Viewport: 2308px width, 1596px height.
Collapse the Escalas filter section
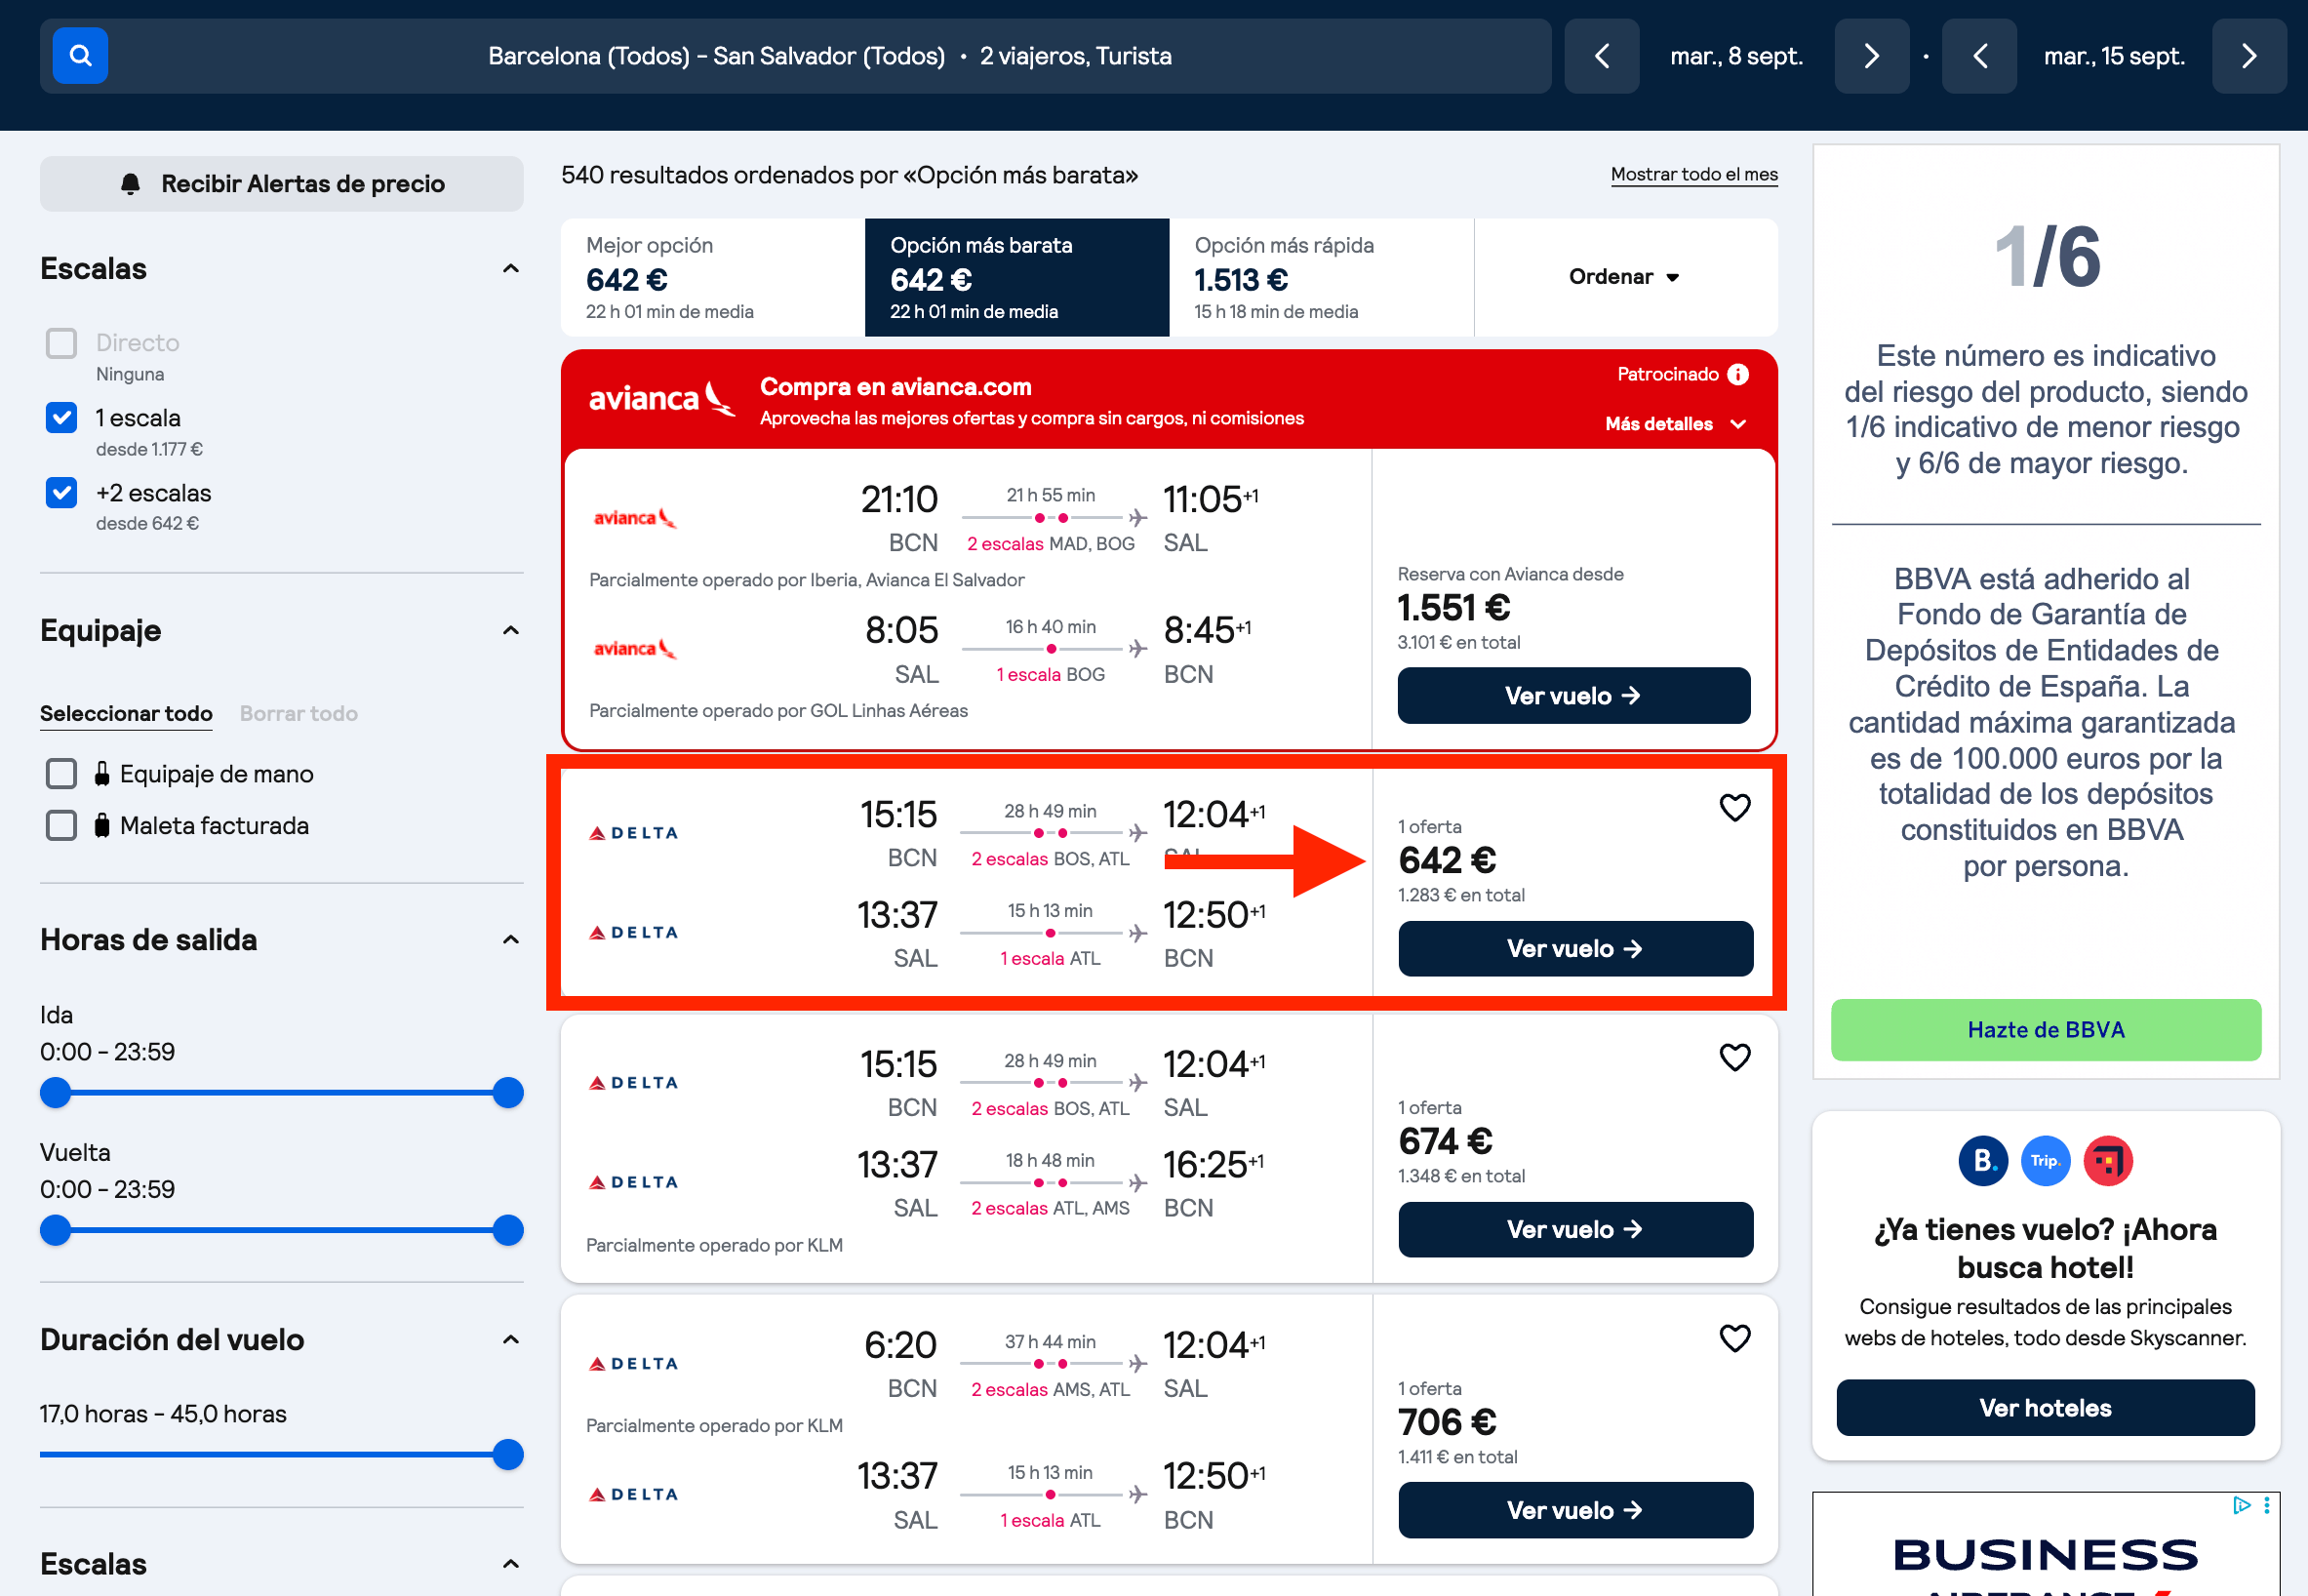coord(511,269)
